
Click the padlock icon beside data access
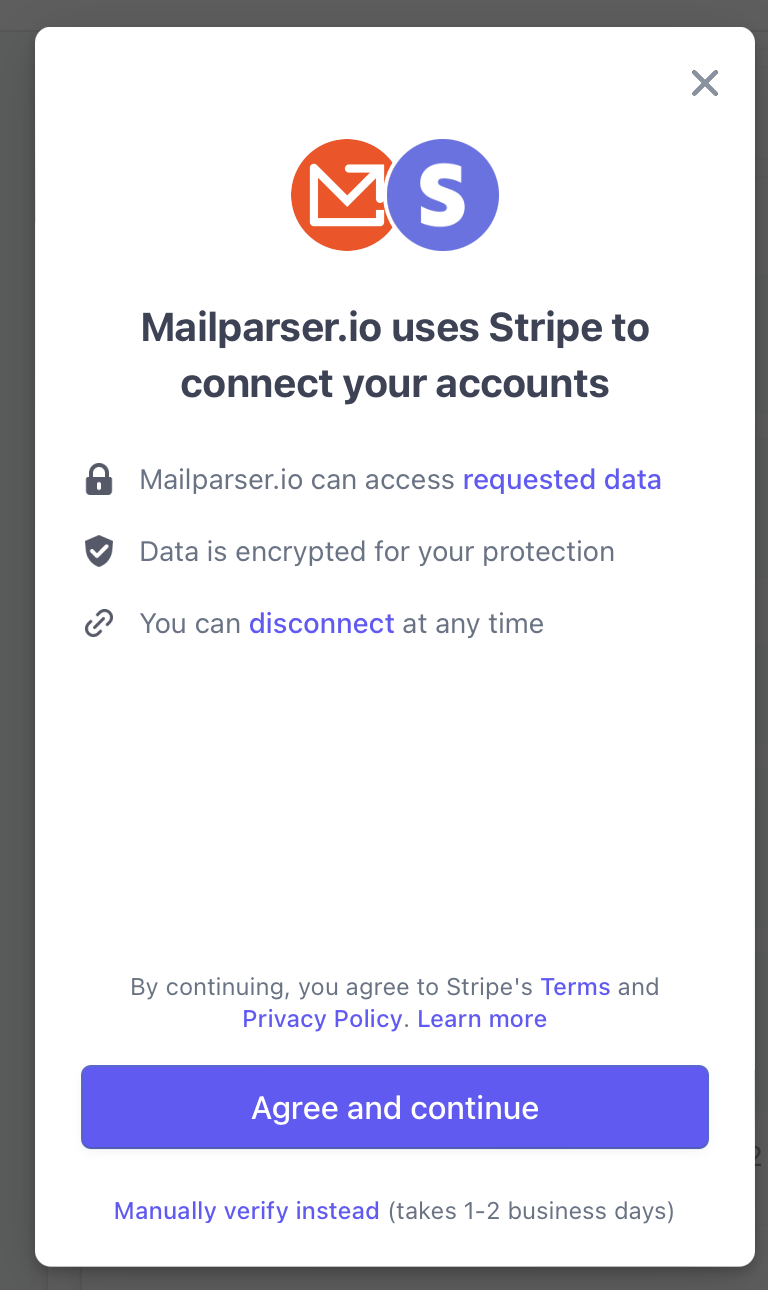[99, 480]
